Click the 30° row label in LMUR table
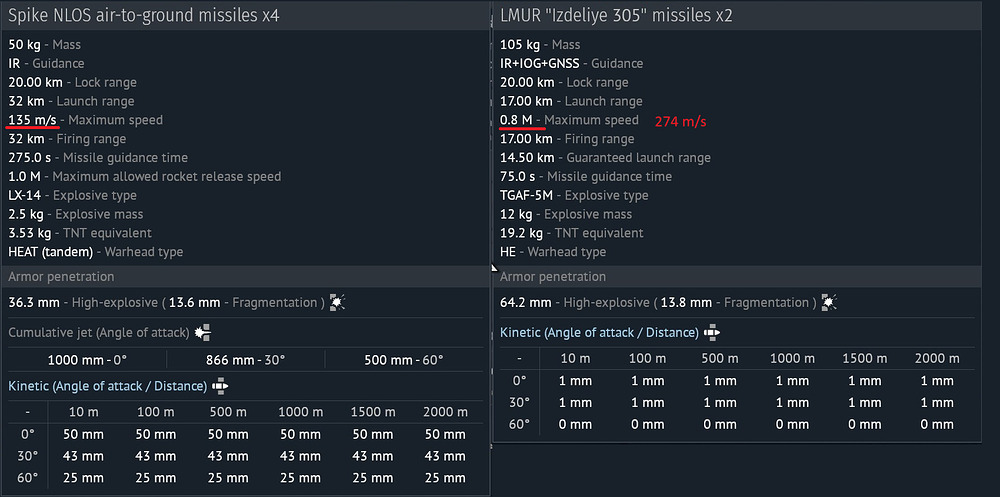 (x=519, y=403)
